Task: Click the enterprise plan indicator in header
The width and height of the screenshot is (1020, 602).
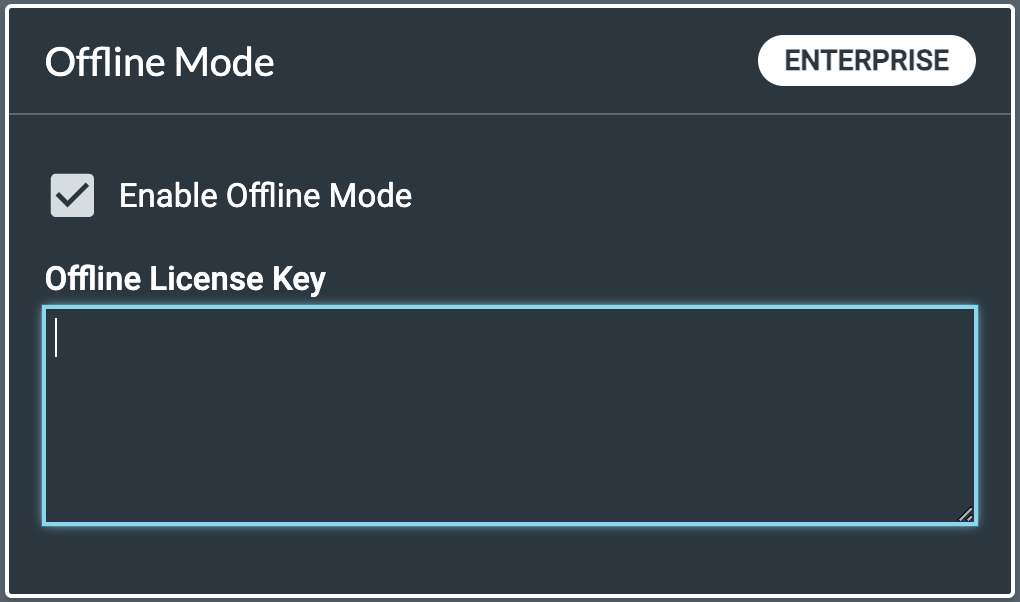Action: [866, 60]
